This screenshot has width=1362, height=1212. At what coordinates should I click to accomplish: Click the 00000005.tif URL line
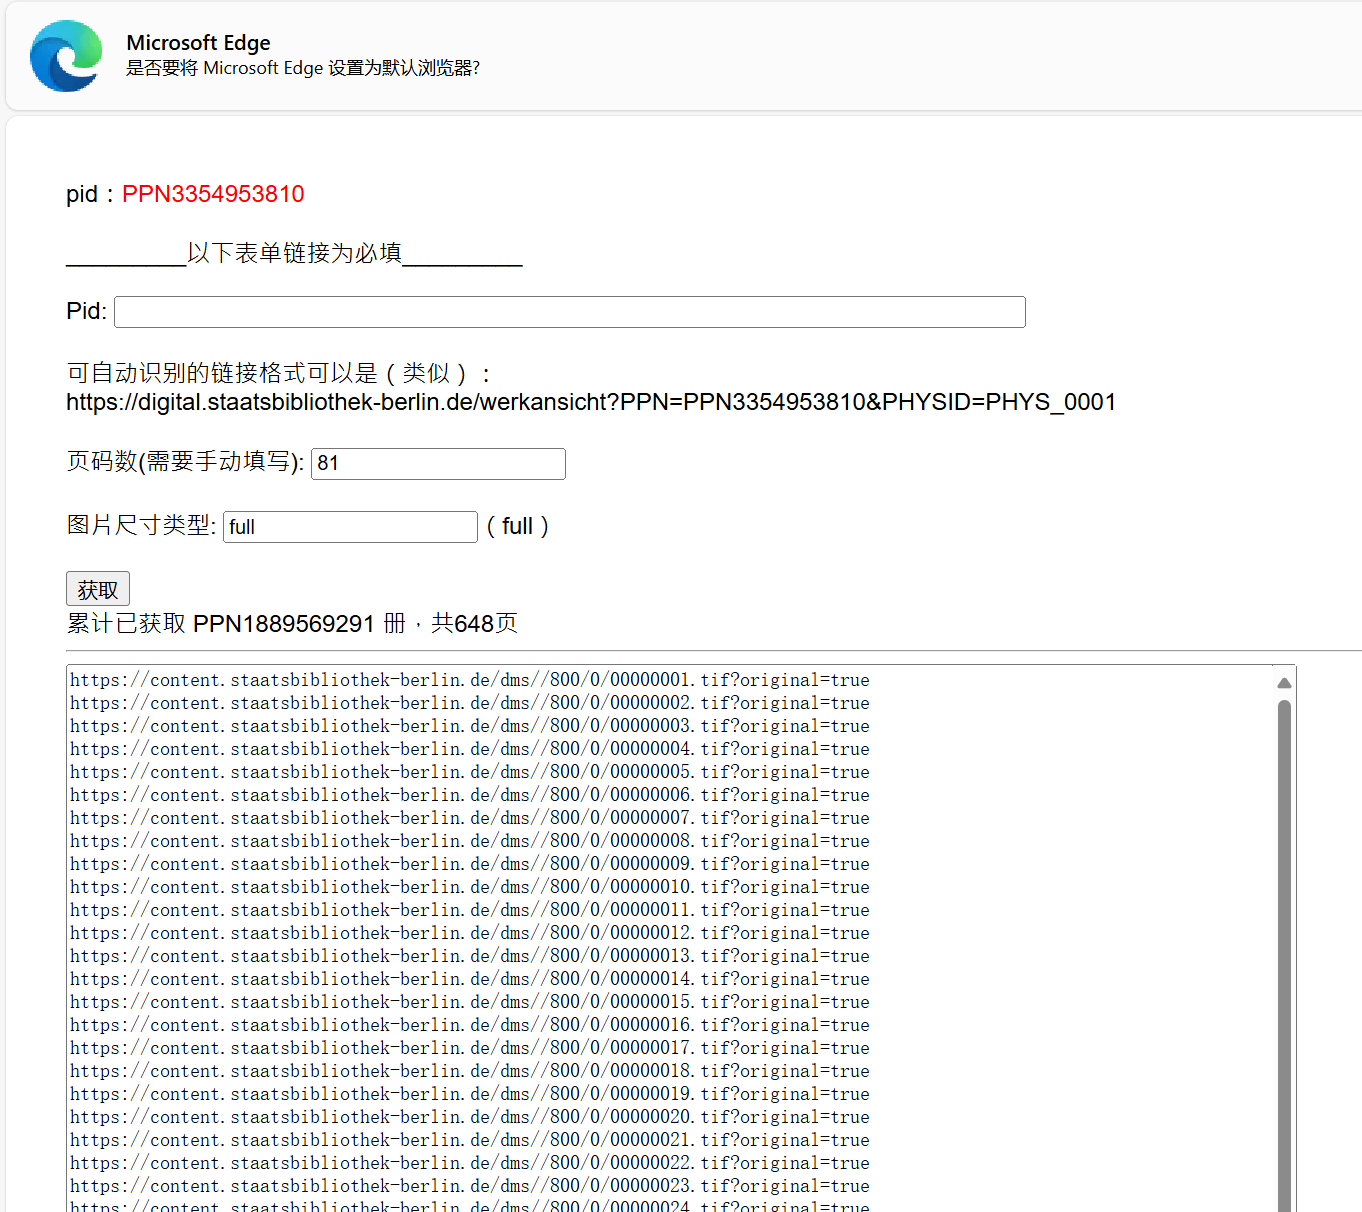469,772
